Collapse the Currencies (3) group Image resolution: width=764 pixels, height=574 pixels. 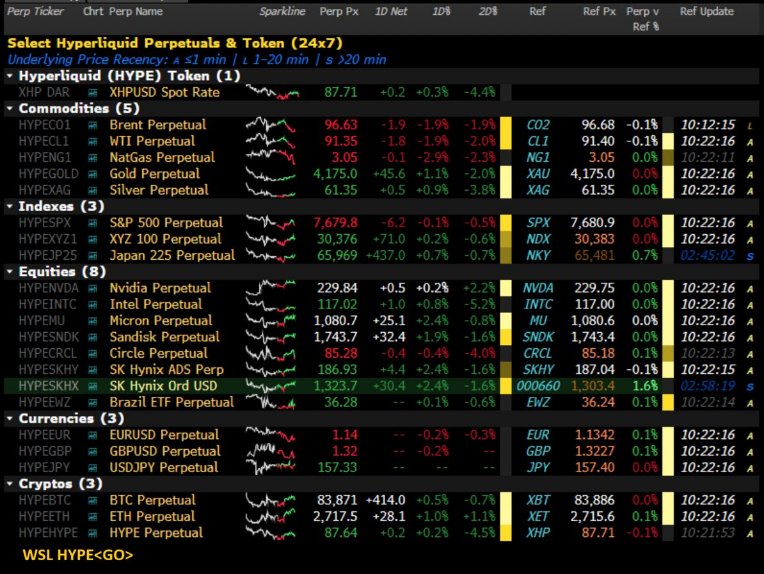point(9,419)
